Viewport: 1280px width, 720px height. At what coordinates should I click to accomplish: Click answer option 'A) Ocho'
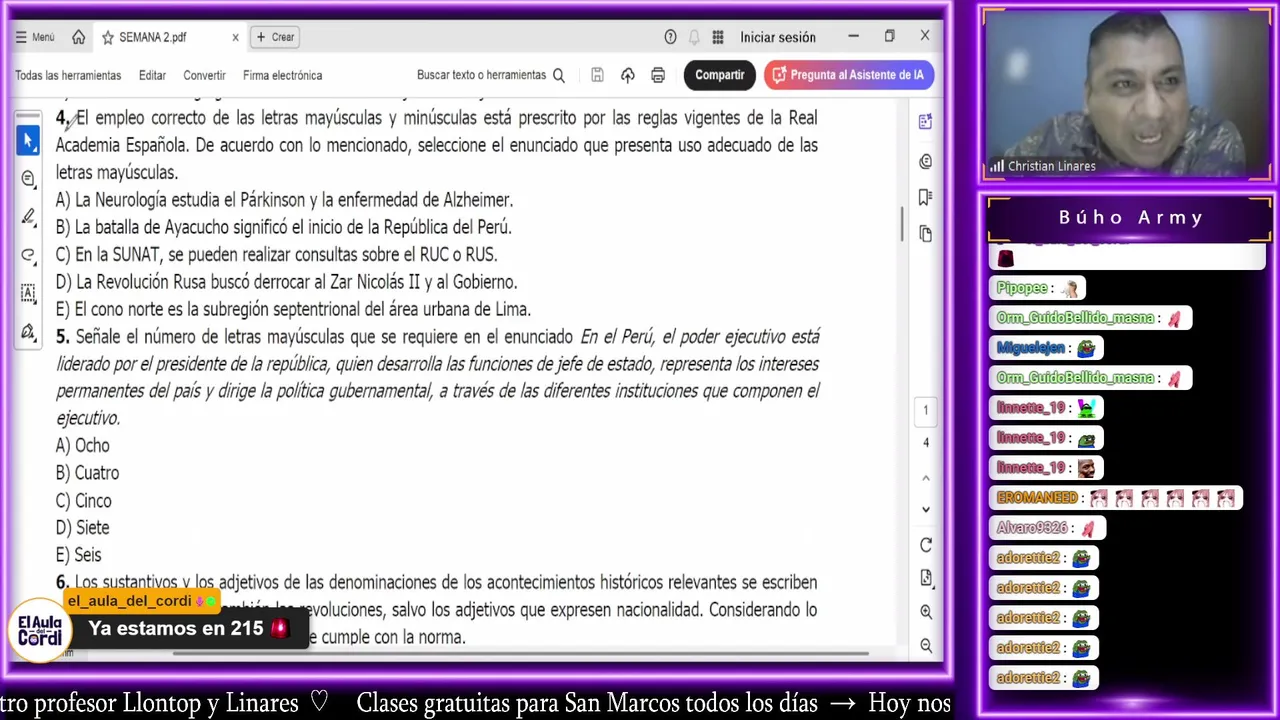(83, 446)
